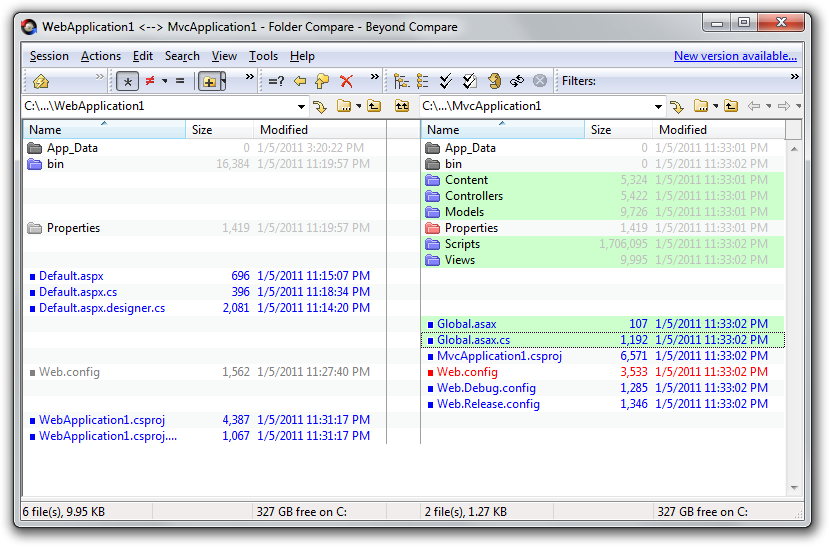
Task: Select the Controllers folder in right pane
Action: click(x=603, y=196)
